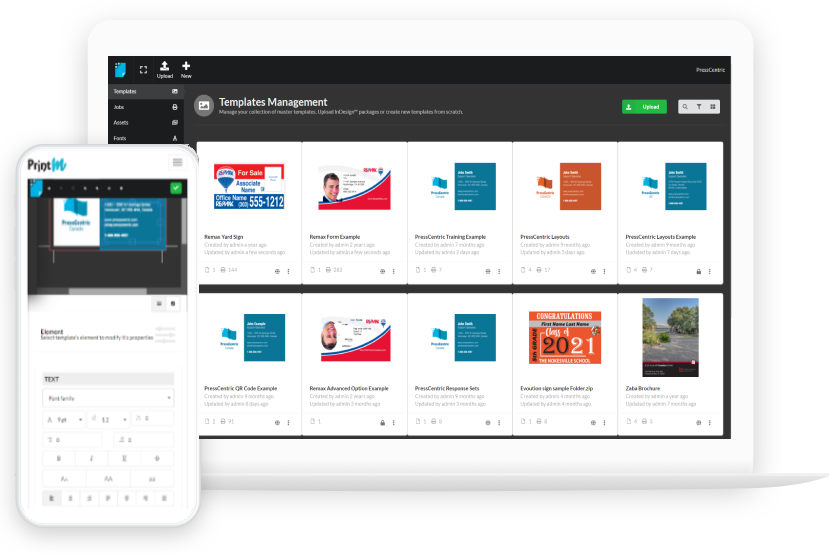Image resolution: width=830 pixels, height=553 pixels.
Task: Open three-dot menu on PressCentric Layouts Example
Action: pyautogui.click(x=709, y=271)
